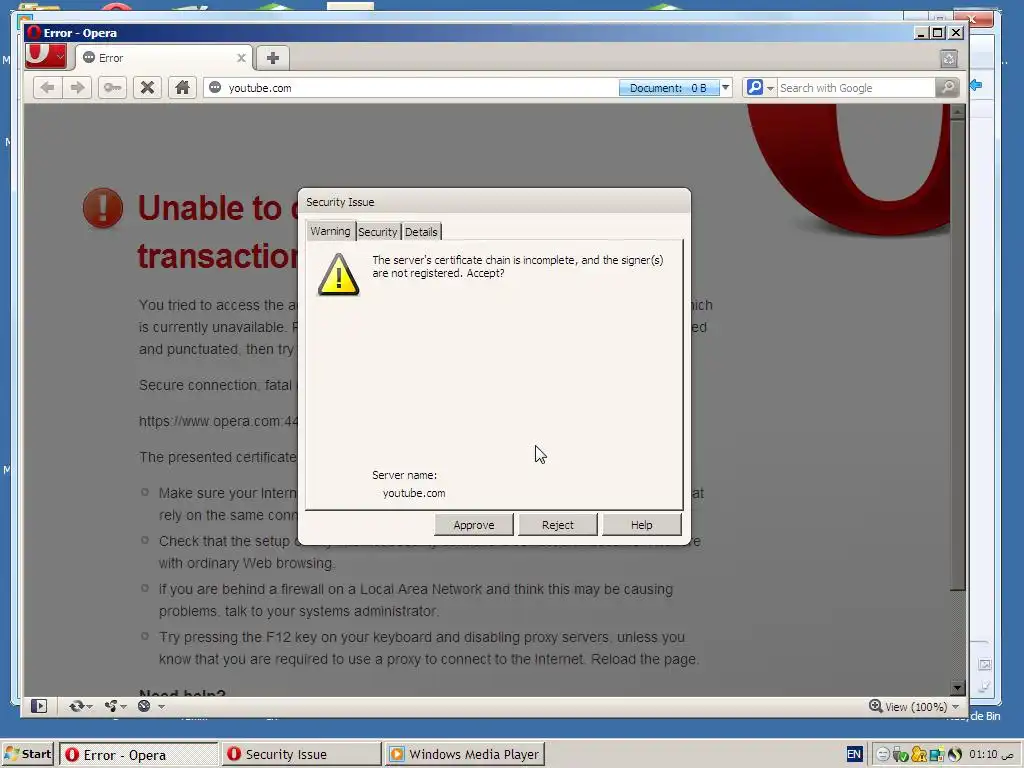
Task: Click the first gray system tray icon
Action: click(x=882, y=754)
